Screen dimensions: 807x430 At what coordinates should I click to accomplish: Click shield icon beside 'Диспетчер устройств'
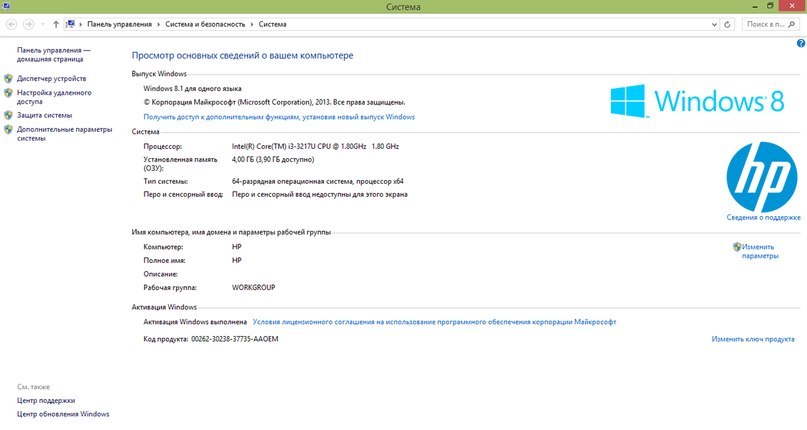coord(8,78)
